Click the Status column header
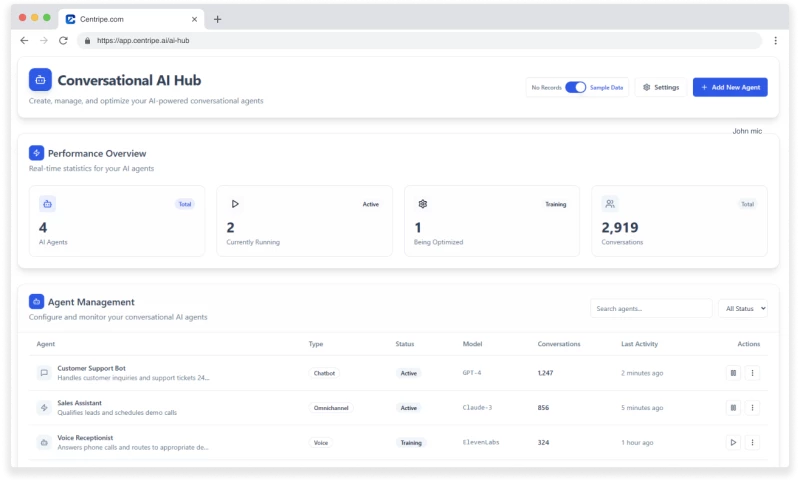 tap(405, 344)
